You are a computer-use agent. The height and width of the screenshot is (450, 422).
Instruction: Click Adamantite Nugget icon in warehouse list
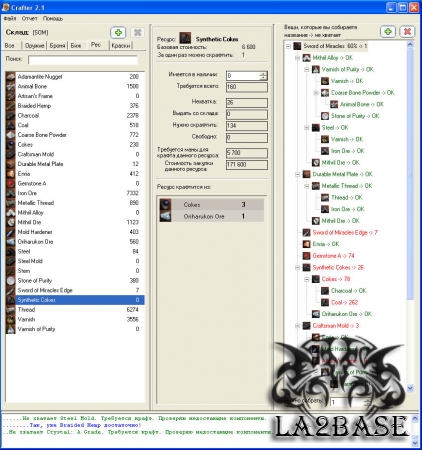point(11,77)
